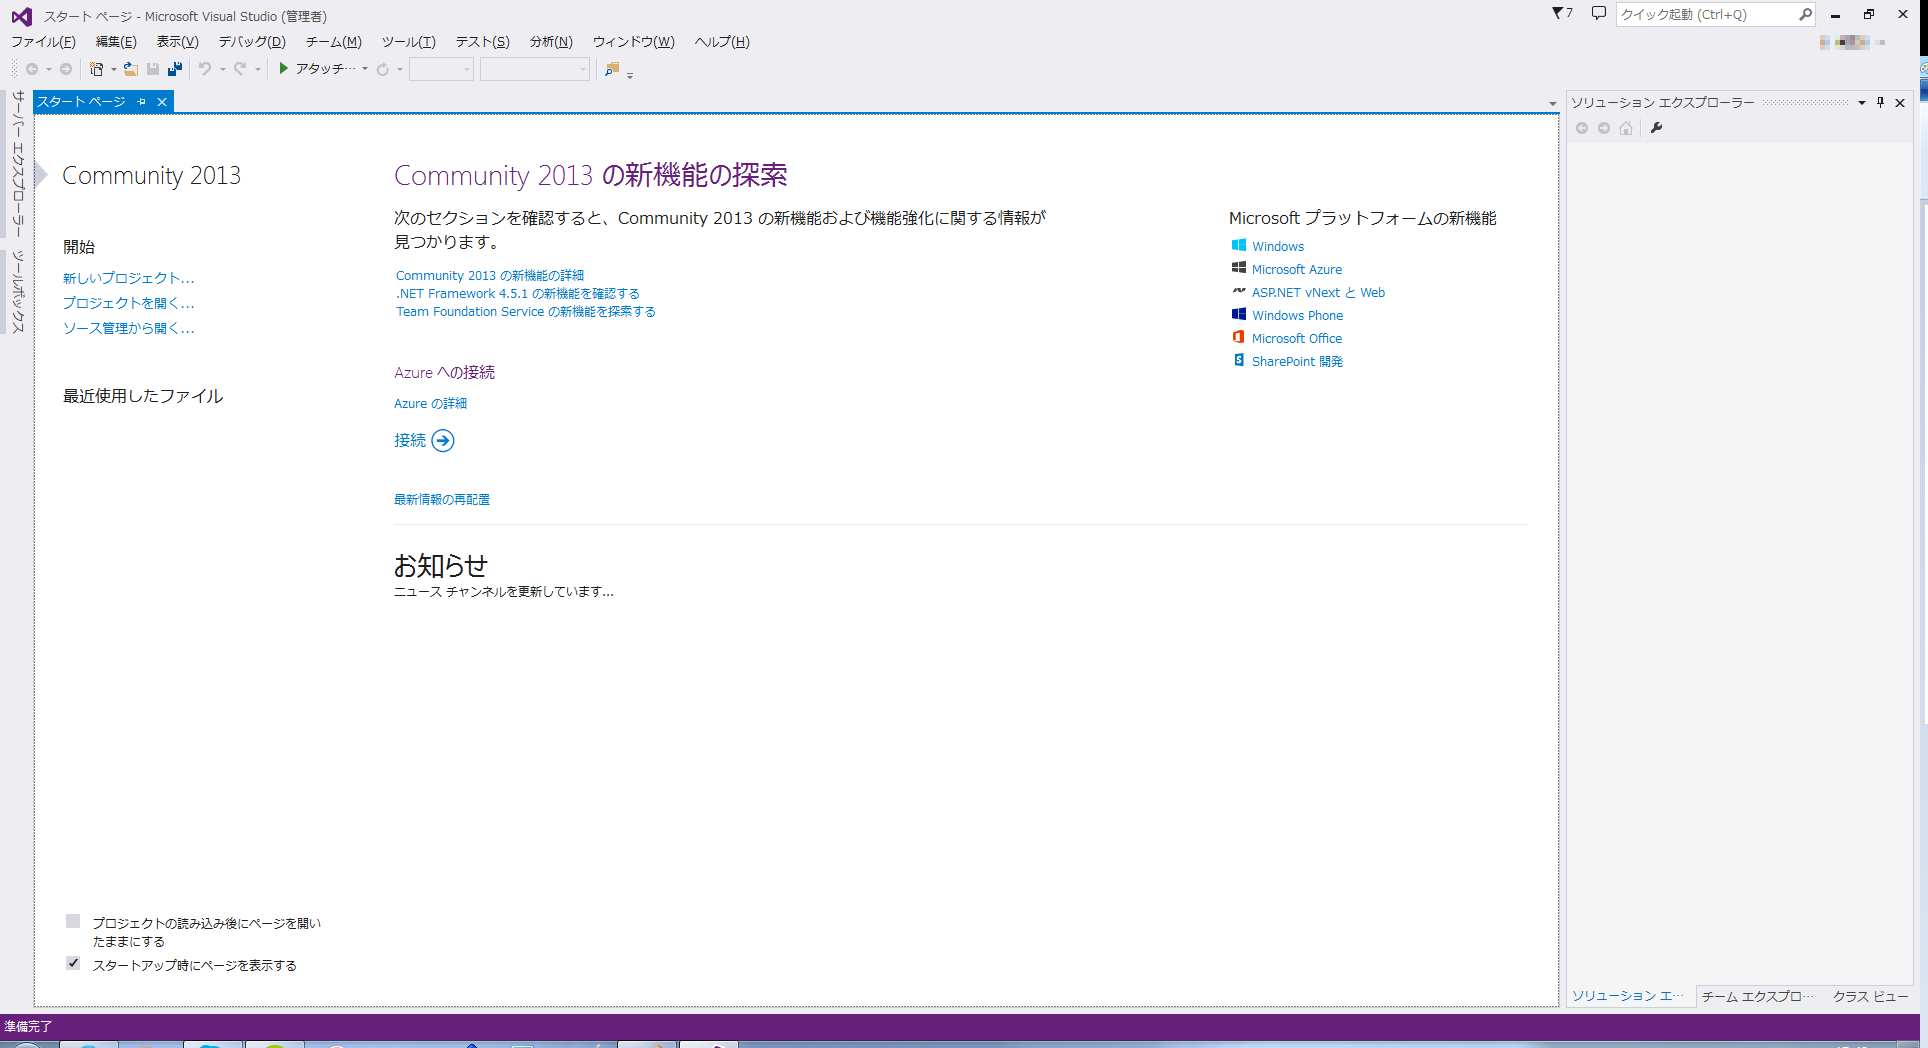Click the Find in Files toolbar icon

[x=612, y=69]
